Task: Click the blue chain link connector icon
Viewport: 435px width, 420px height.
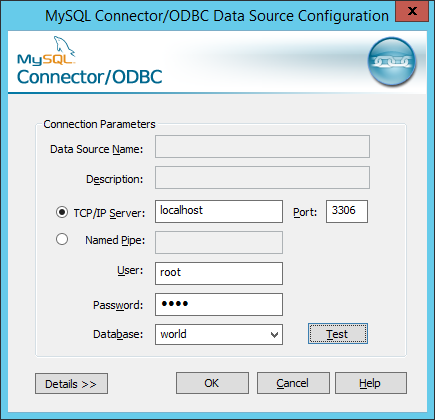Action: coord(392,62)
